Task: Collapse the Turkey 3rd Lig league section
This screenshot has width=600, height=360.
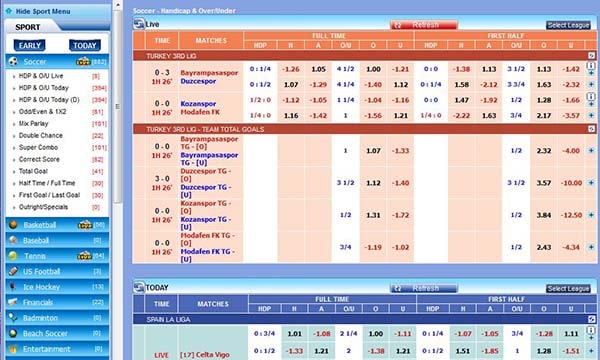Action: (x=592, y=56)
